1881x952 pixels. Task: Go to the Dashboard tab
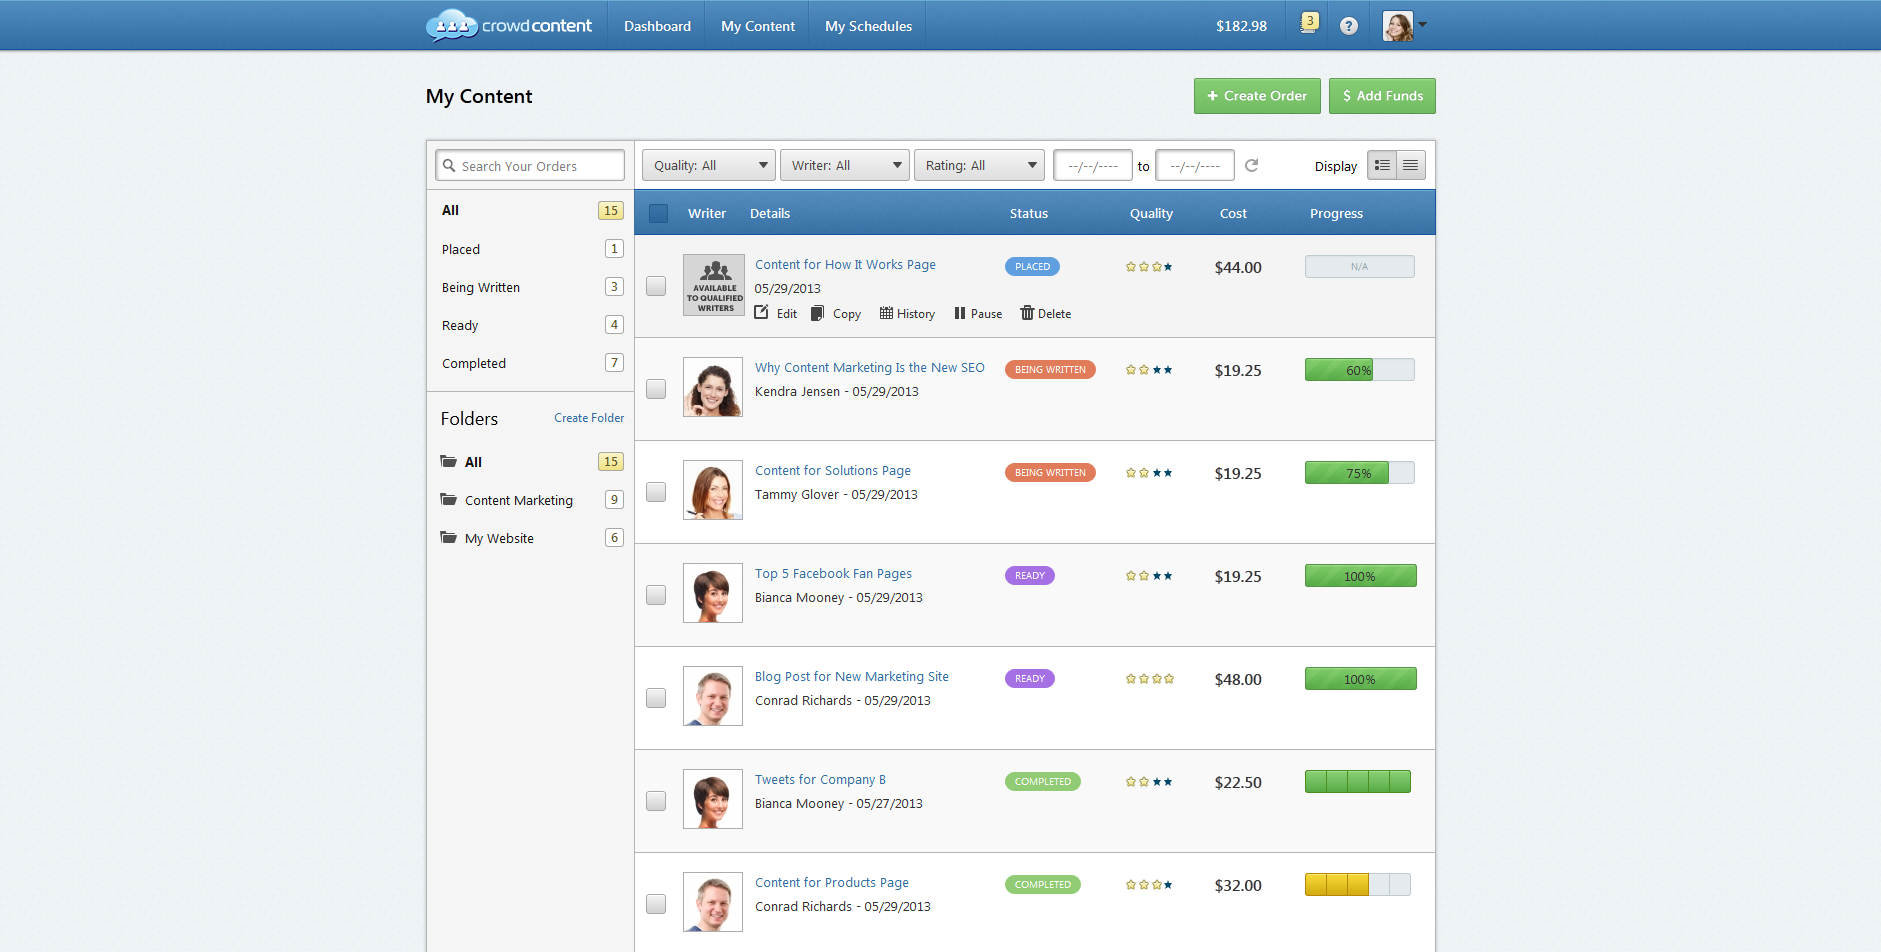[657, 26]
